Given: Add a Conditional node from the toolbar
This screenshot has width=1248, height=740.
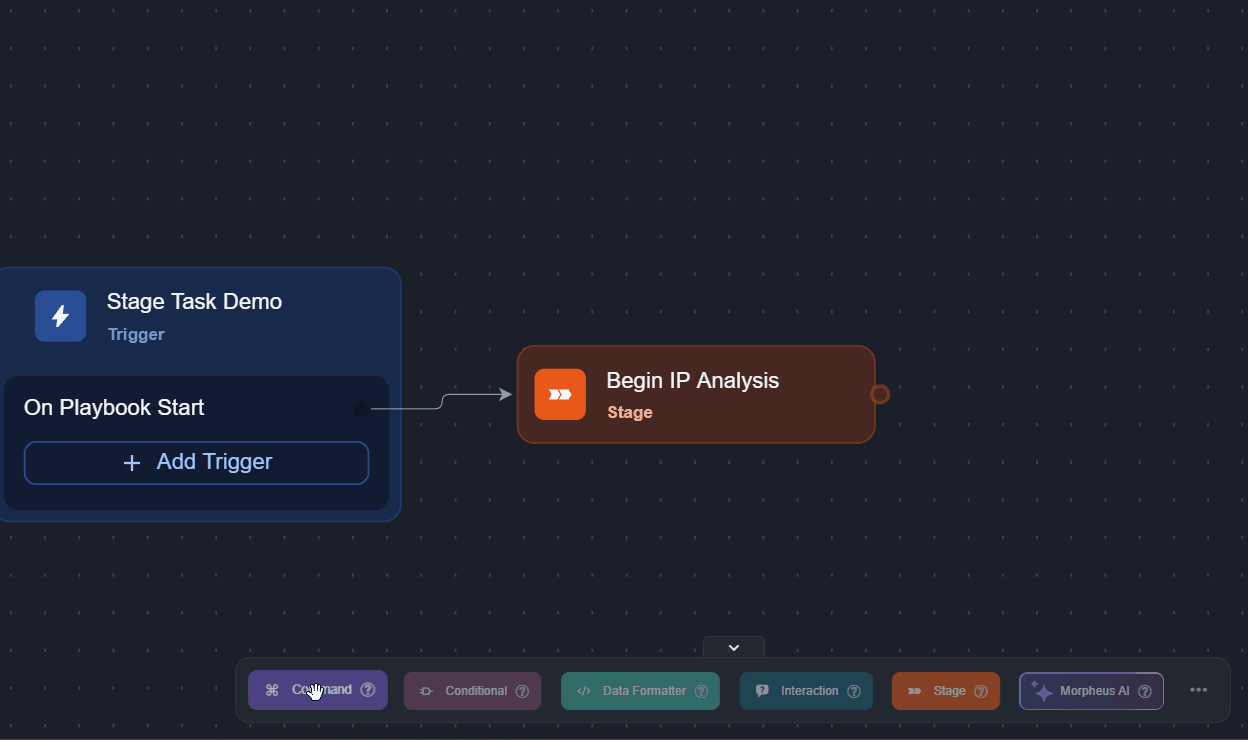Looking at the screenshot, I should coord(465,691).
